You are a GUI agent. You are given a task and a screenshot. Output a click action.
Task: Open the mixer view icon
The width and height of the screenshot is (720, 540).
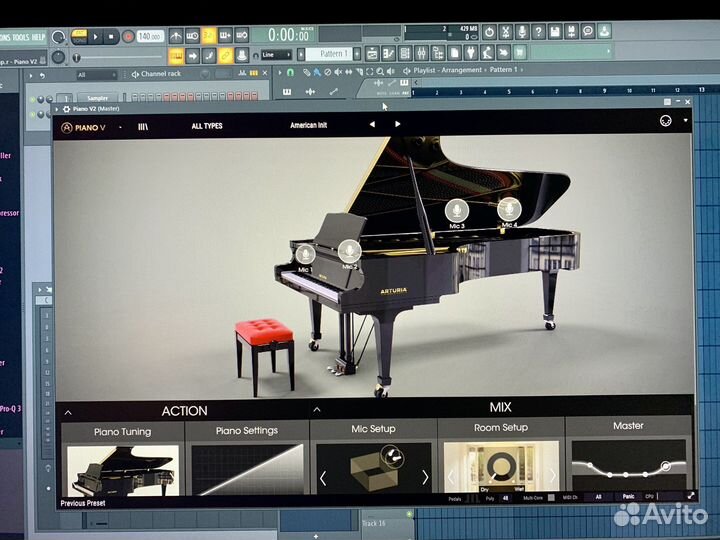pyautogui.click(x=422, y=53)
